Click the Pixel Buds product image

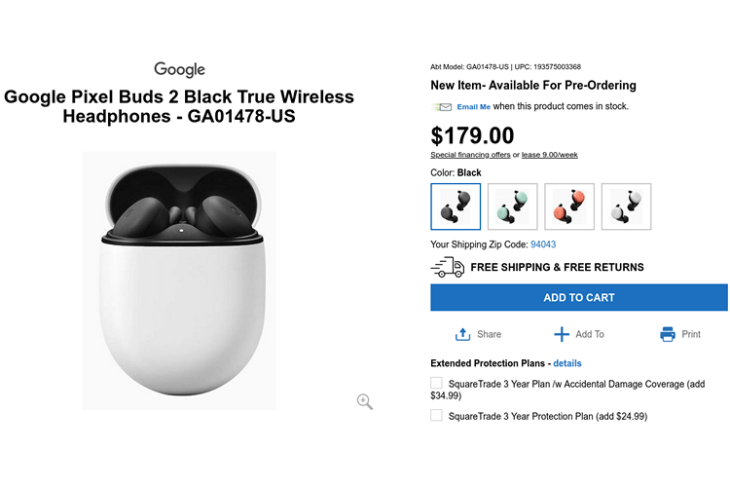pos(180,281)
